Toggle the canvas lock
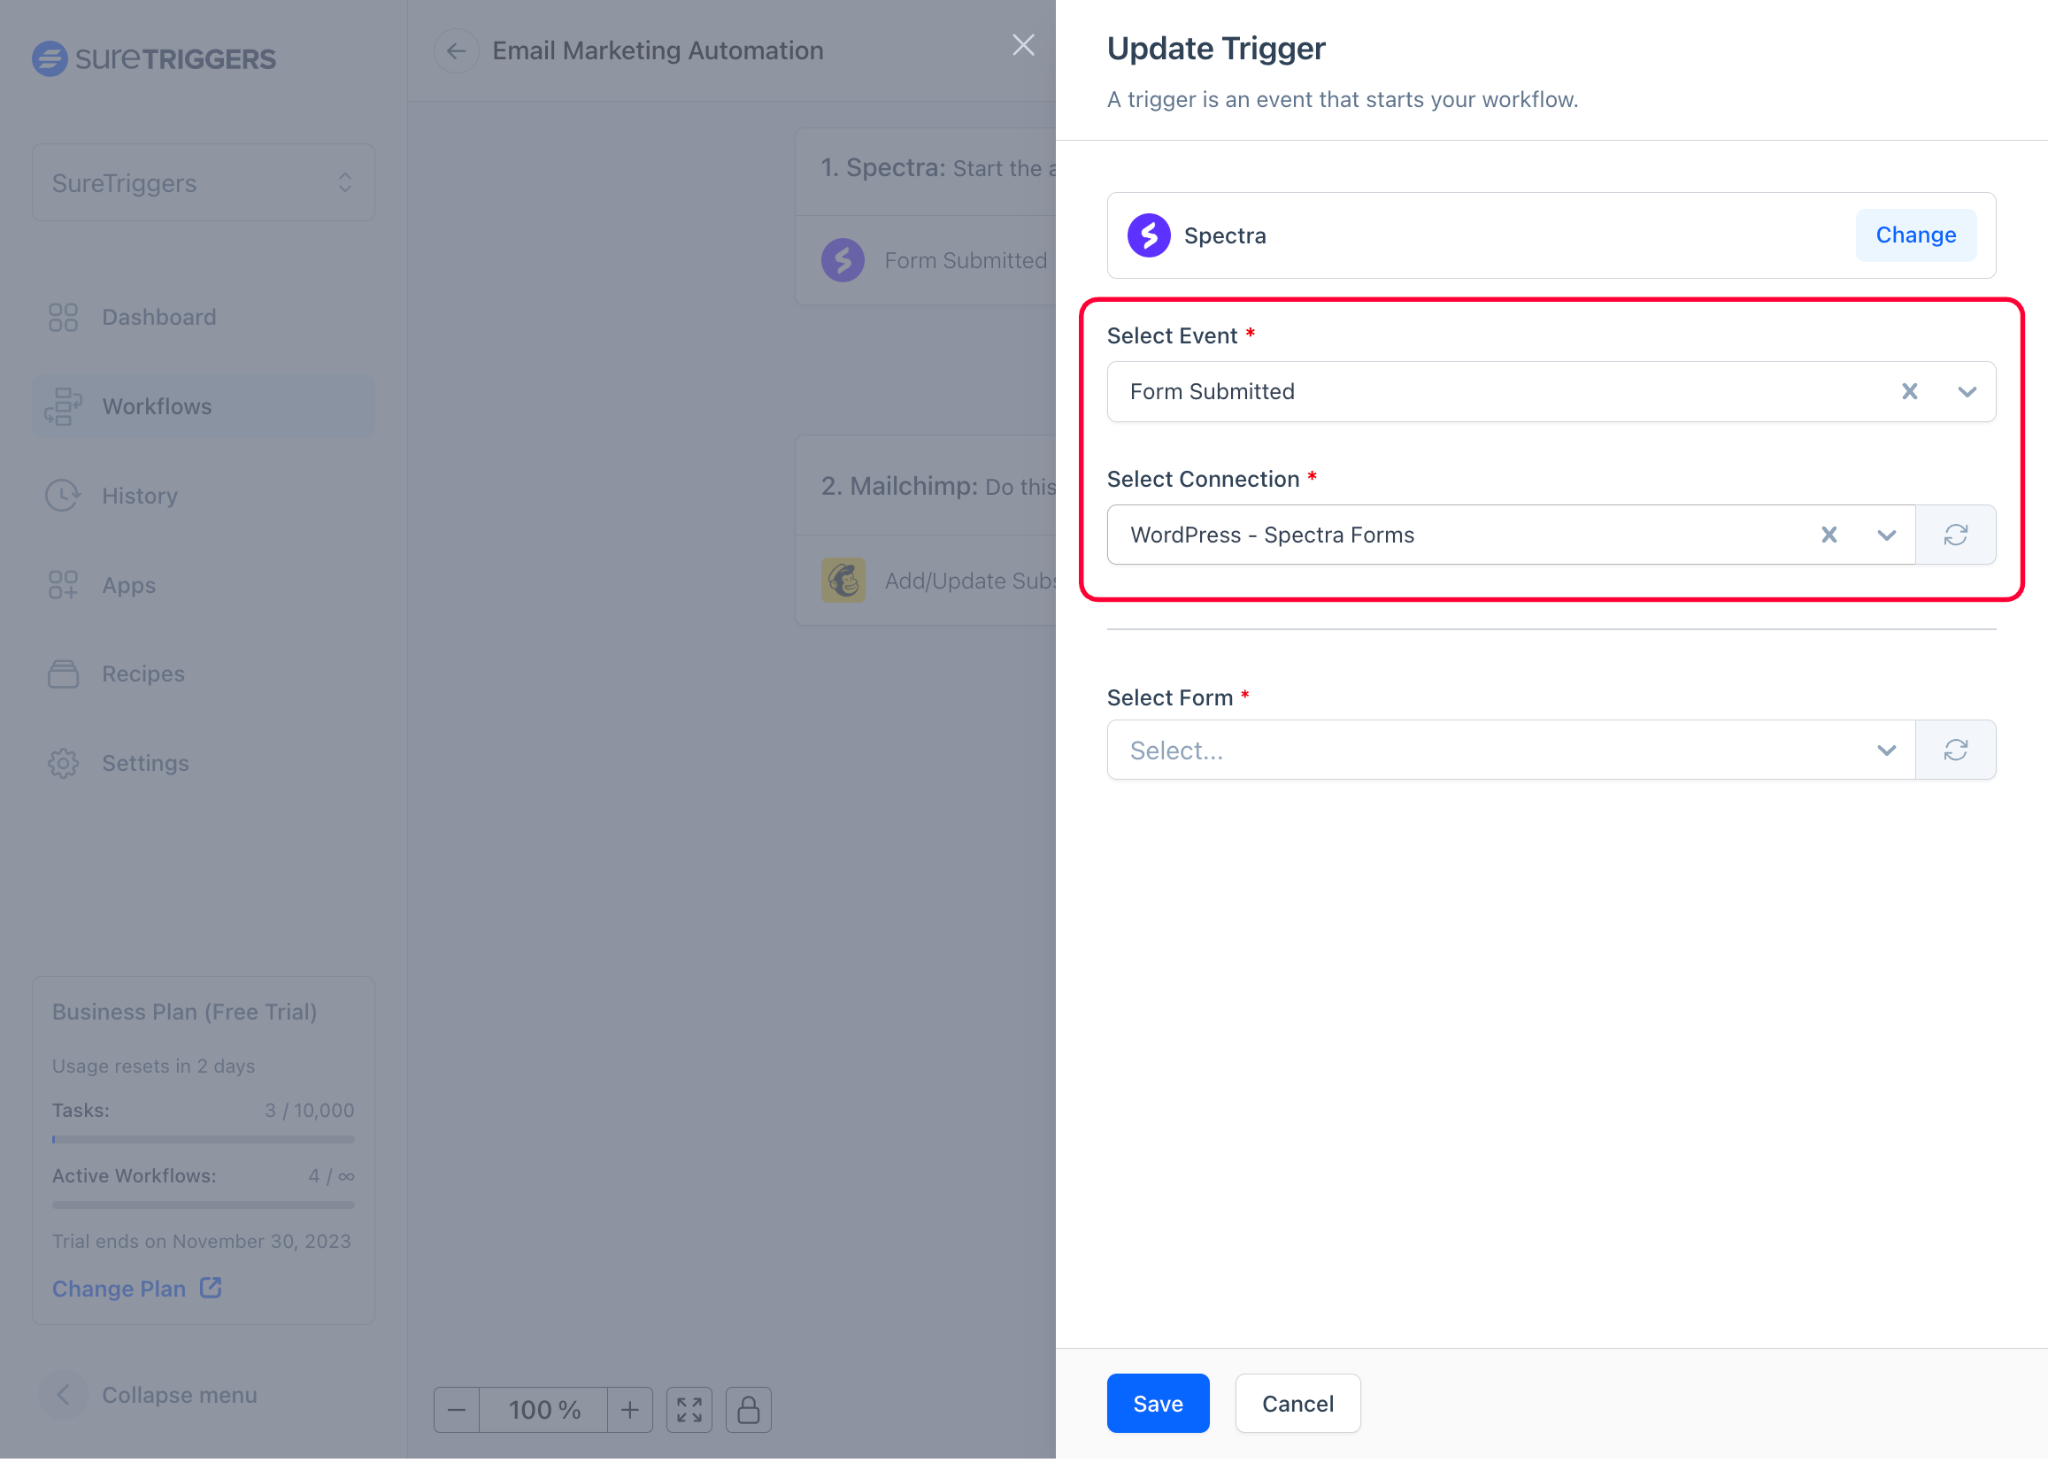 748,1409
